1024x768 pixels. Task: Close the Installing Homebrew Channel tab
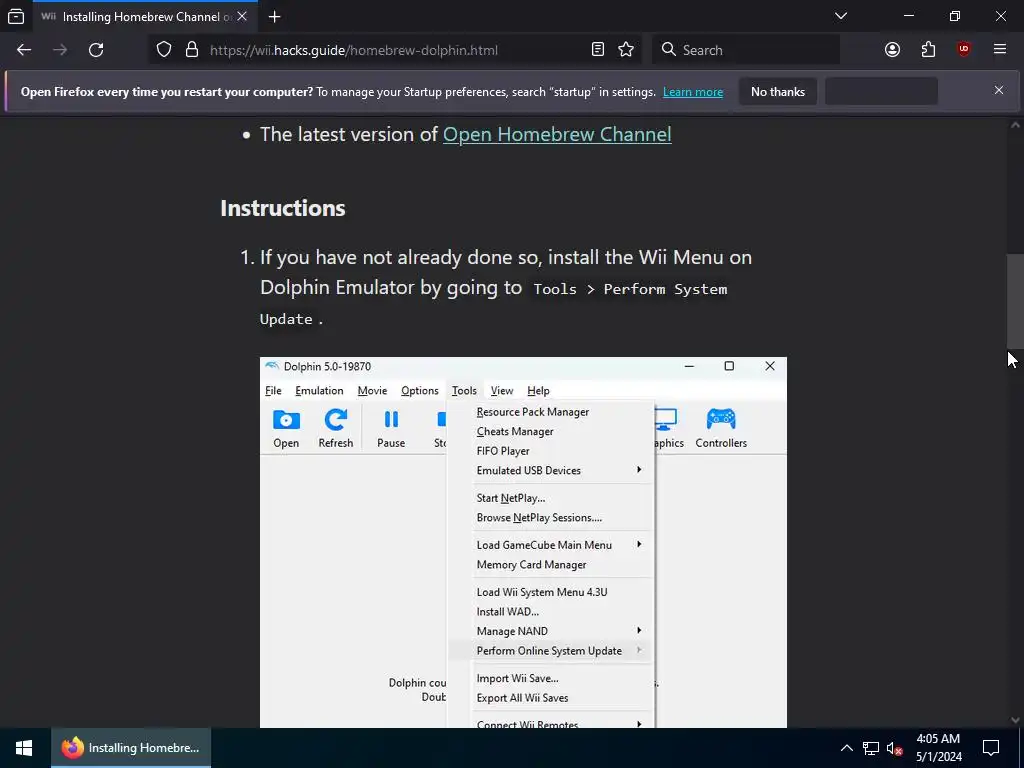[x=242, y=16]
